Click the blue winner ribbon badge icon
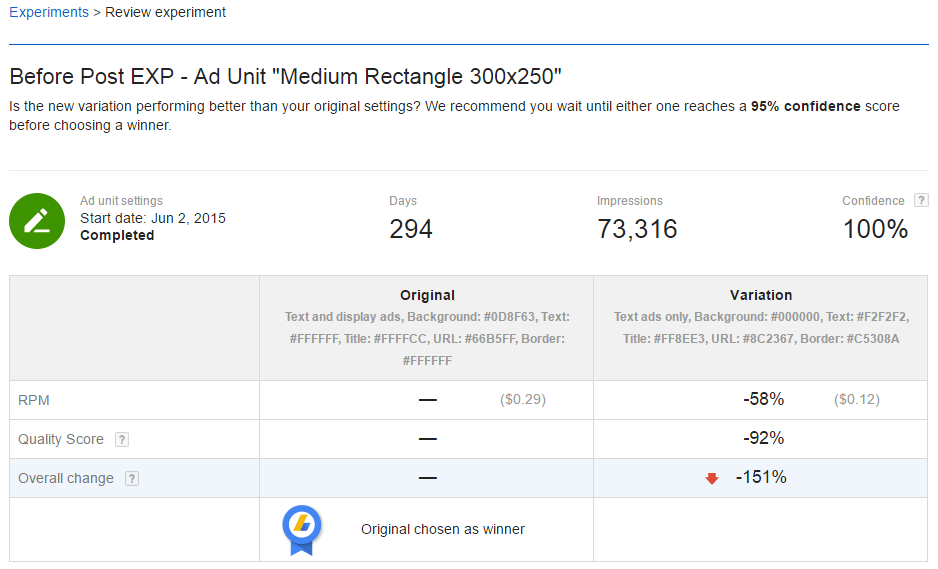The image size is (938, 569). point(301,530)
